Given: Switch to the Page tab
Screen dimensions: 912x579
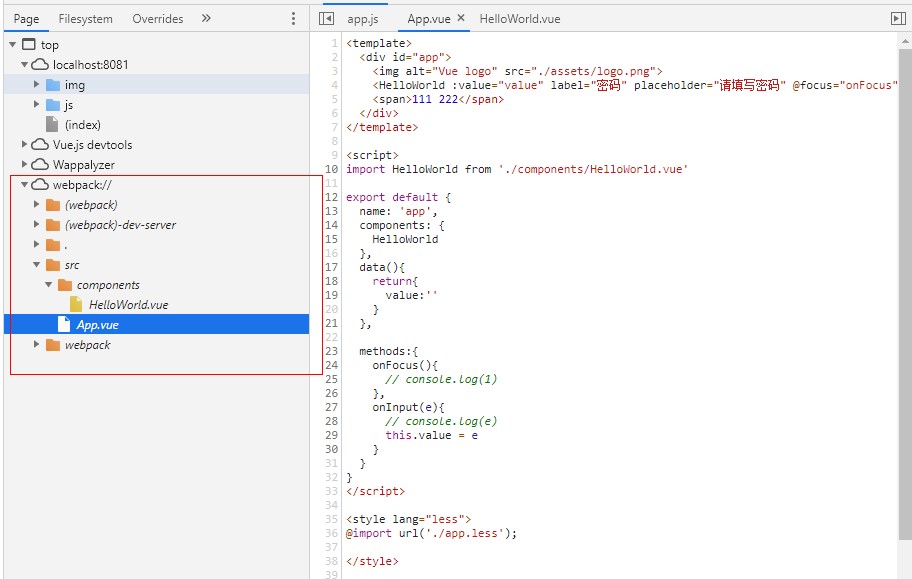Looking at the screenshot, I should [x=26, y=19].
